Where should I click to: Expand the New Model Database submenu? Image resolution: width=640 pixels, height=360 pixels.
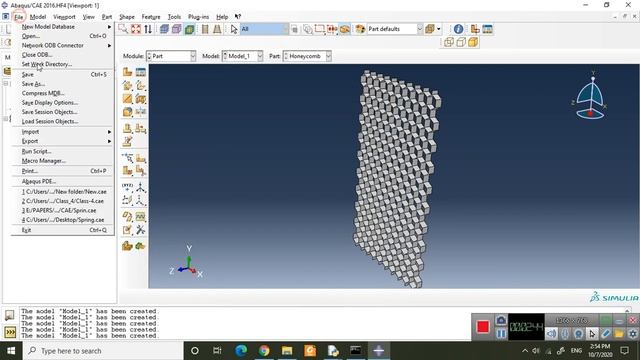tap(63, 27)
